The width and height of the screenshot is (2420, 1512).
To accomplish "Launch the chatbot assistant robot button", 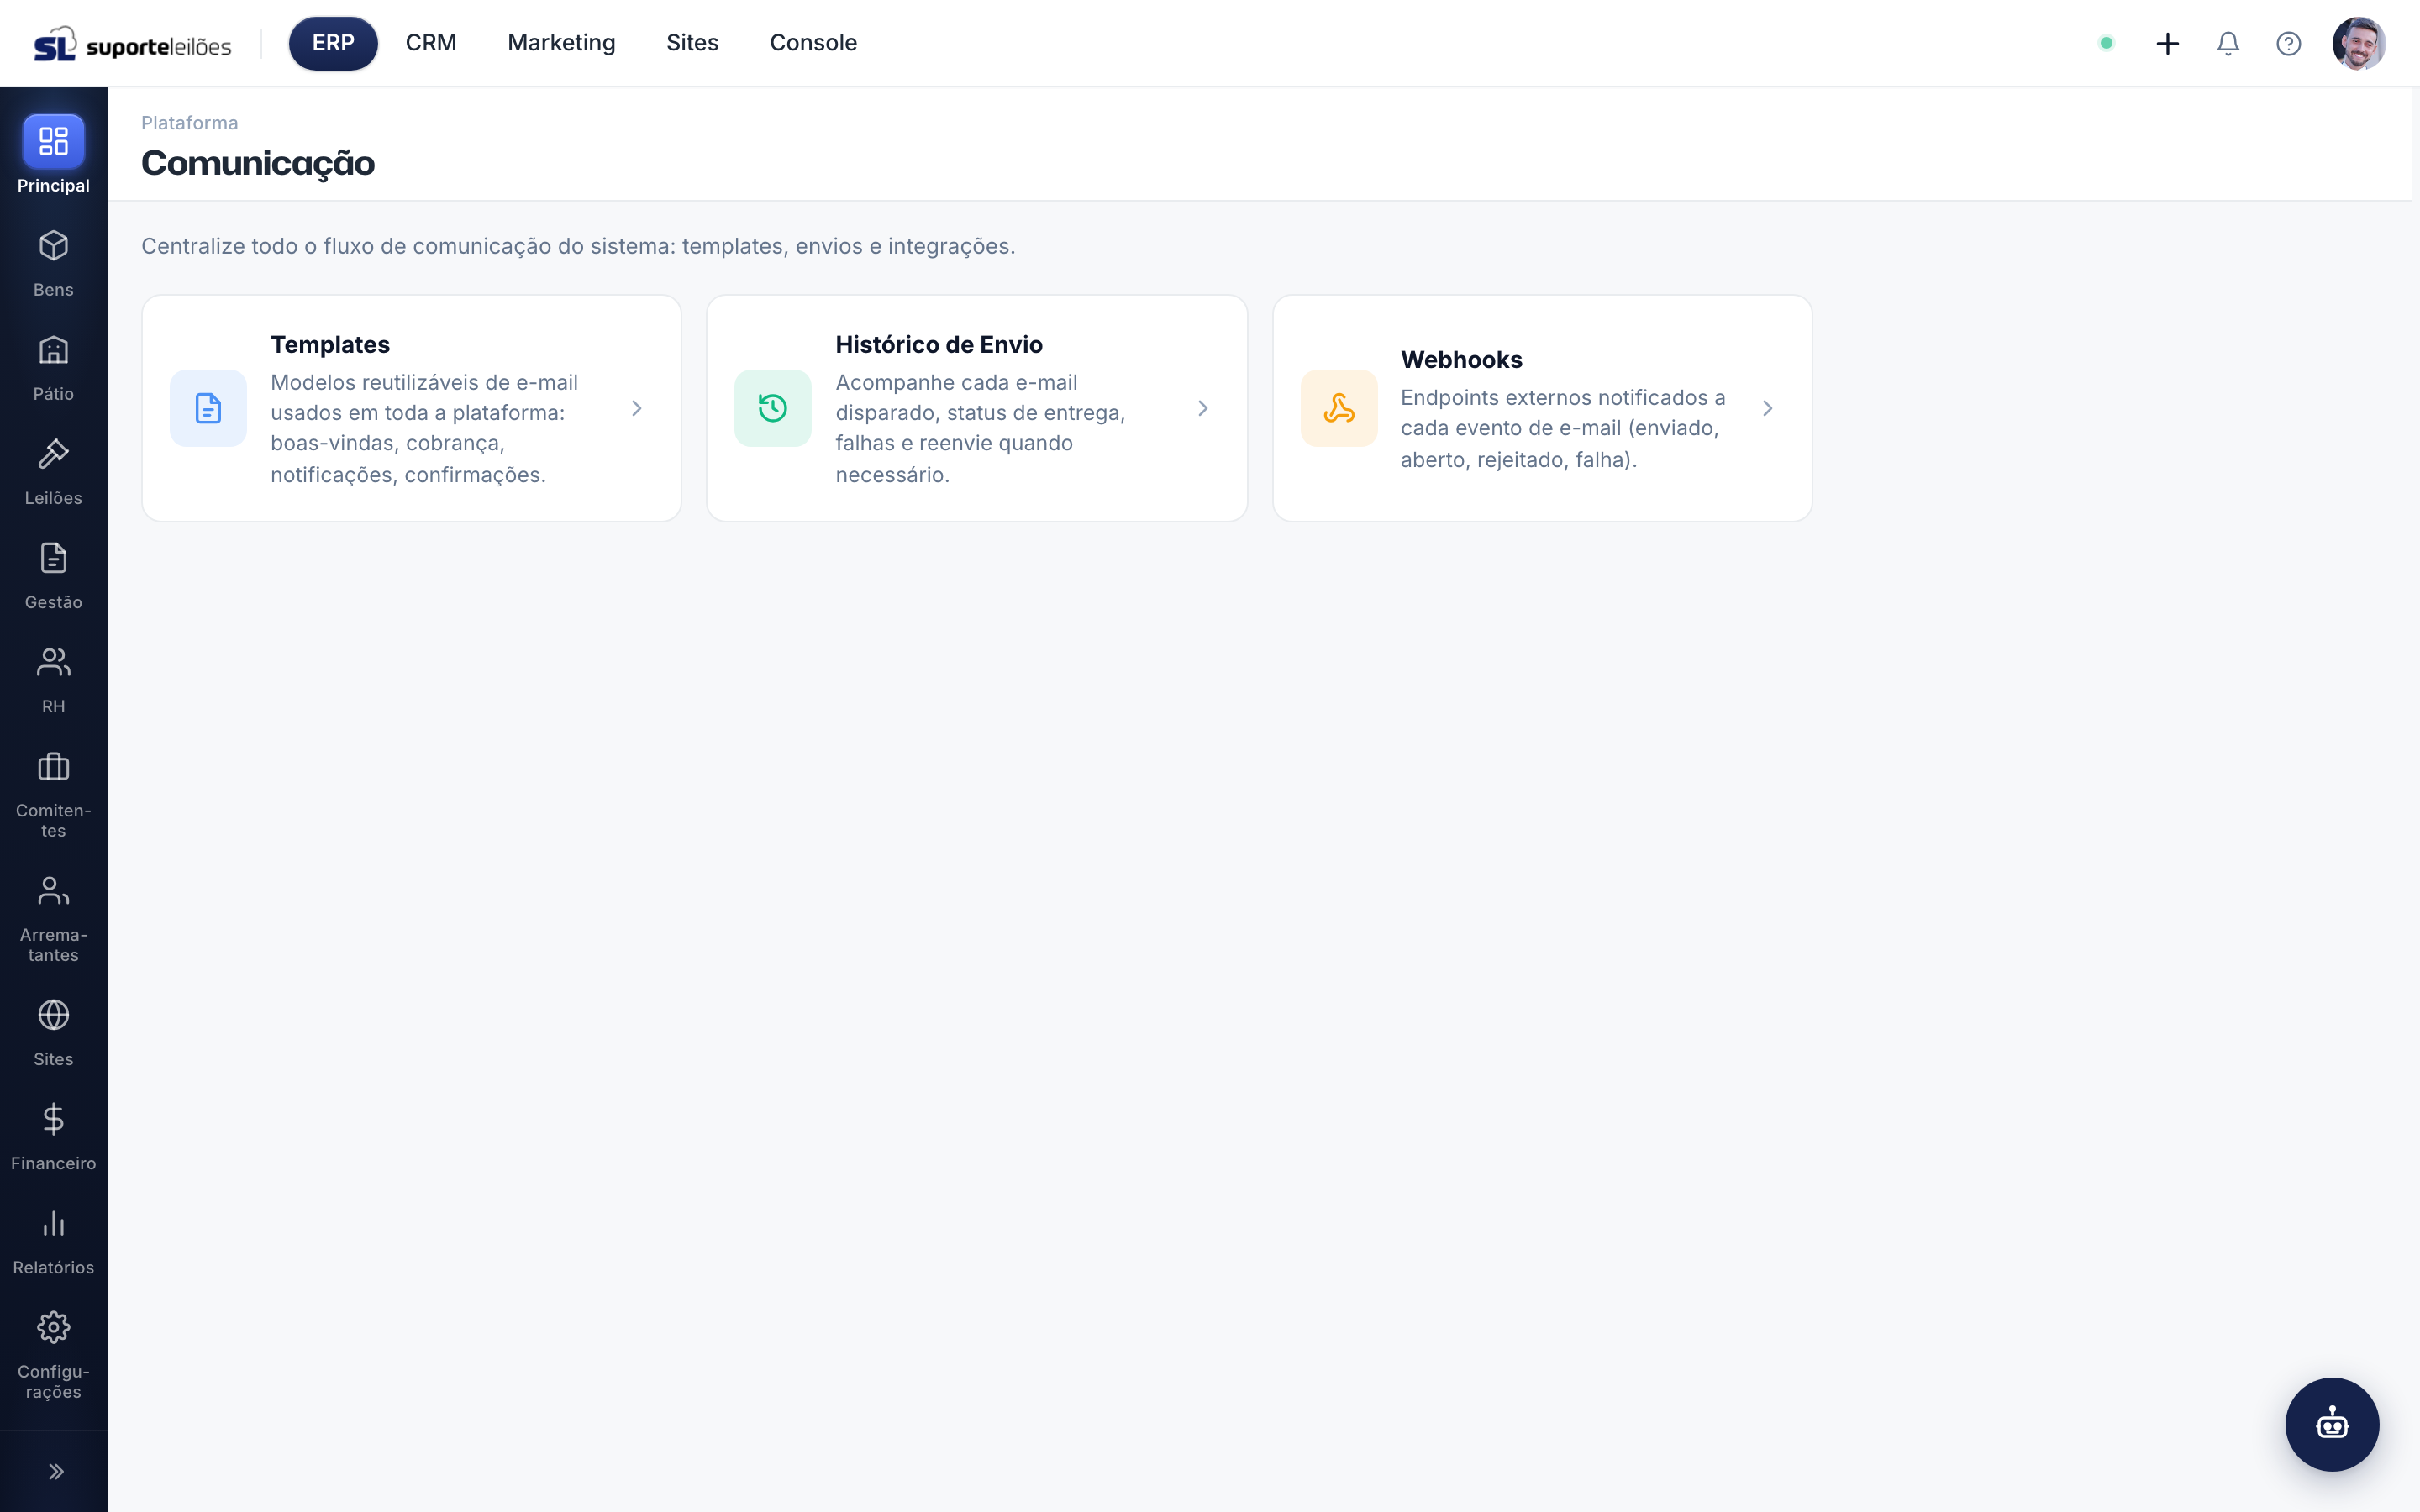I will pos(2332,1424).
